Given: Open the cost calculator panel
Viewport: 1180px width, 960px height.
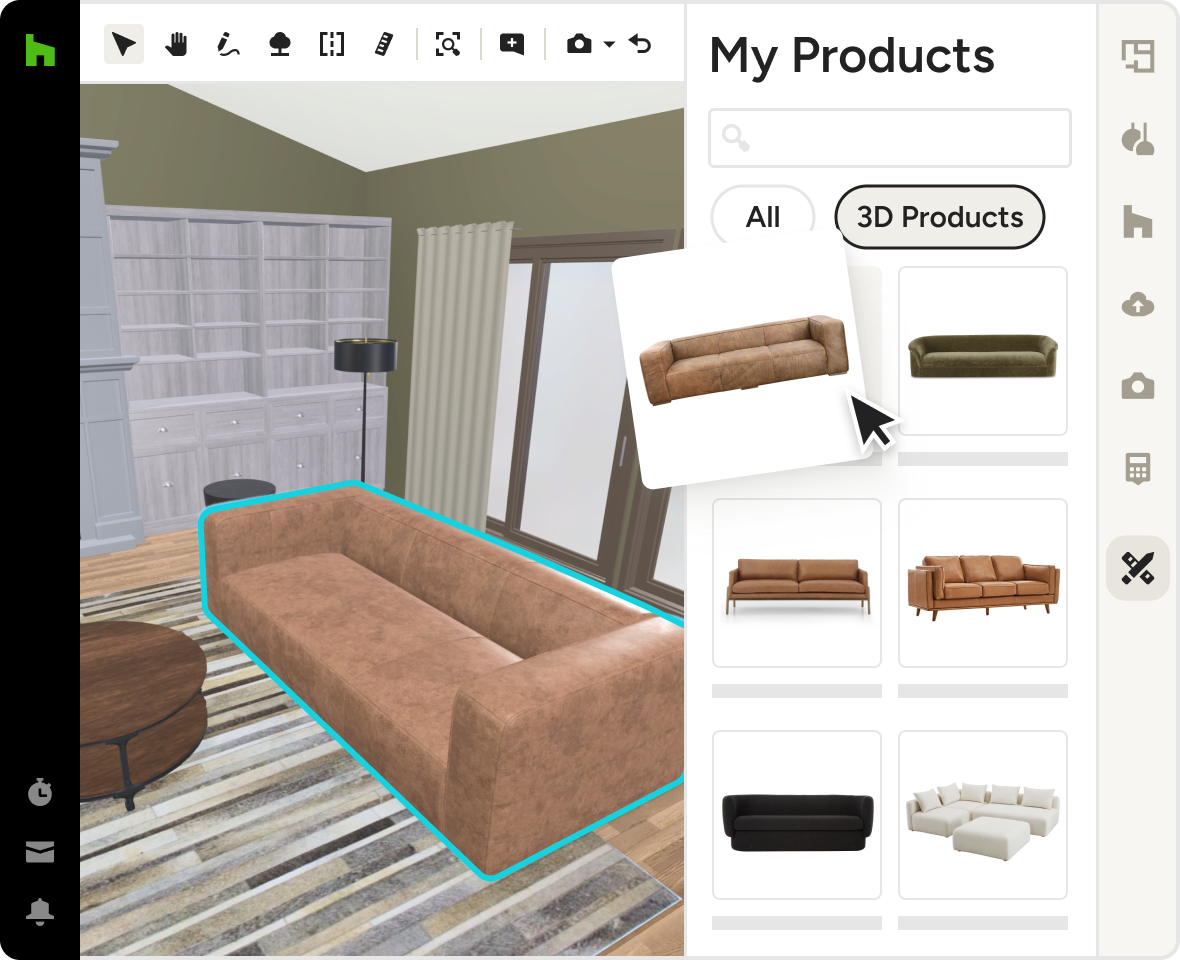Looking at the screenshot, I should [1138, 469].
